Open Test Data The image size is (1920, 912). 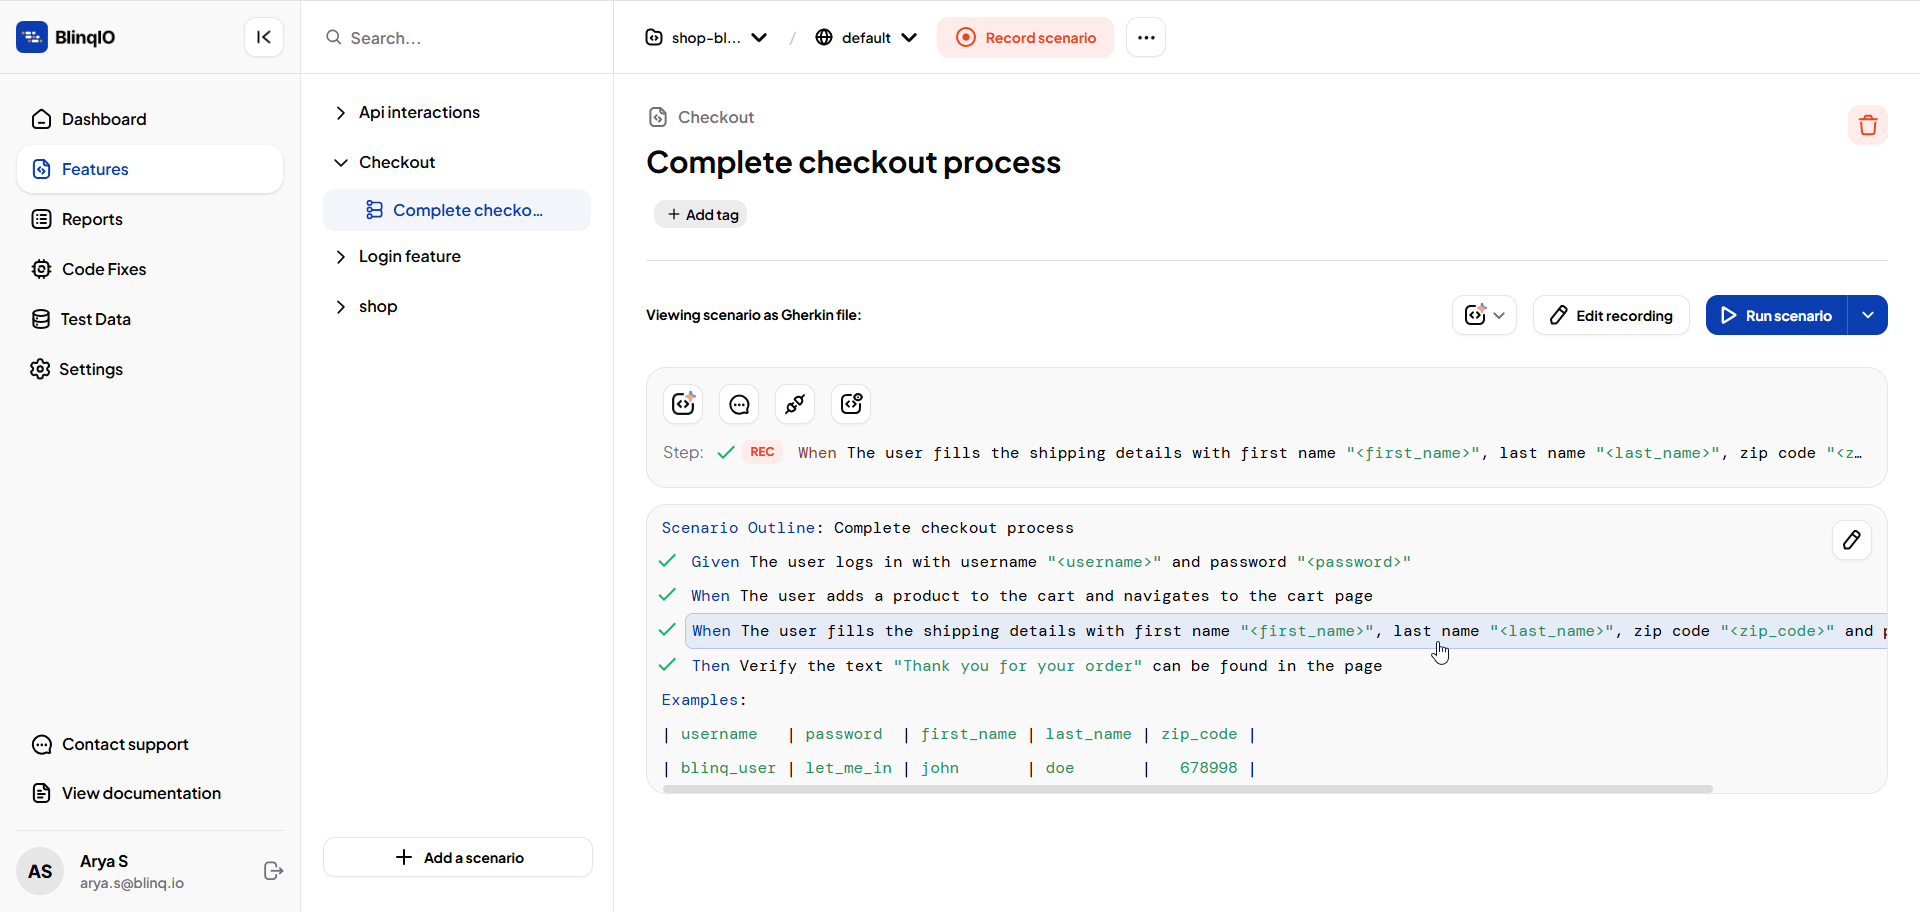150,319
